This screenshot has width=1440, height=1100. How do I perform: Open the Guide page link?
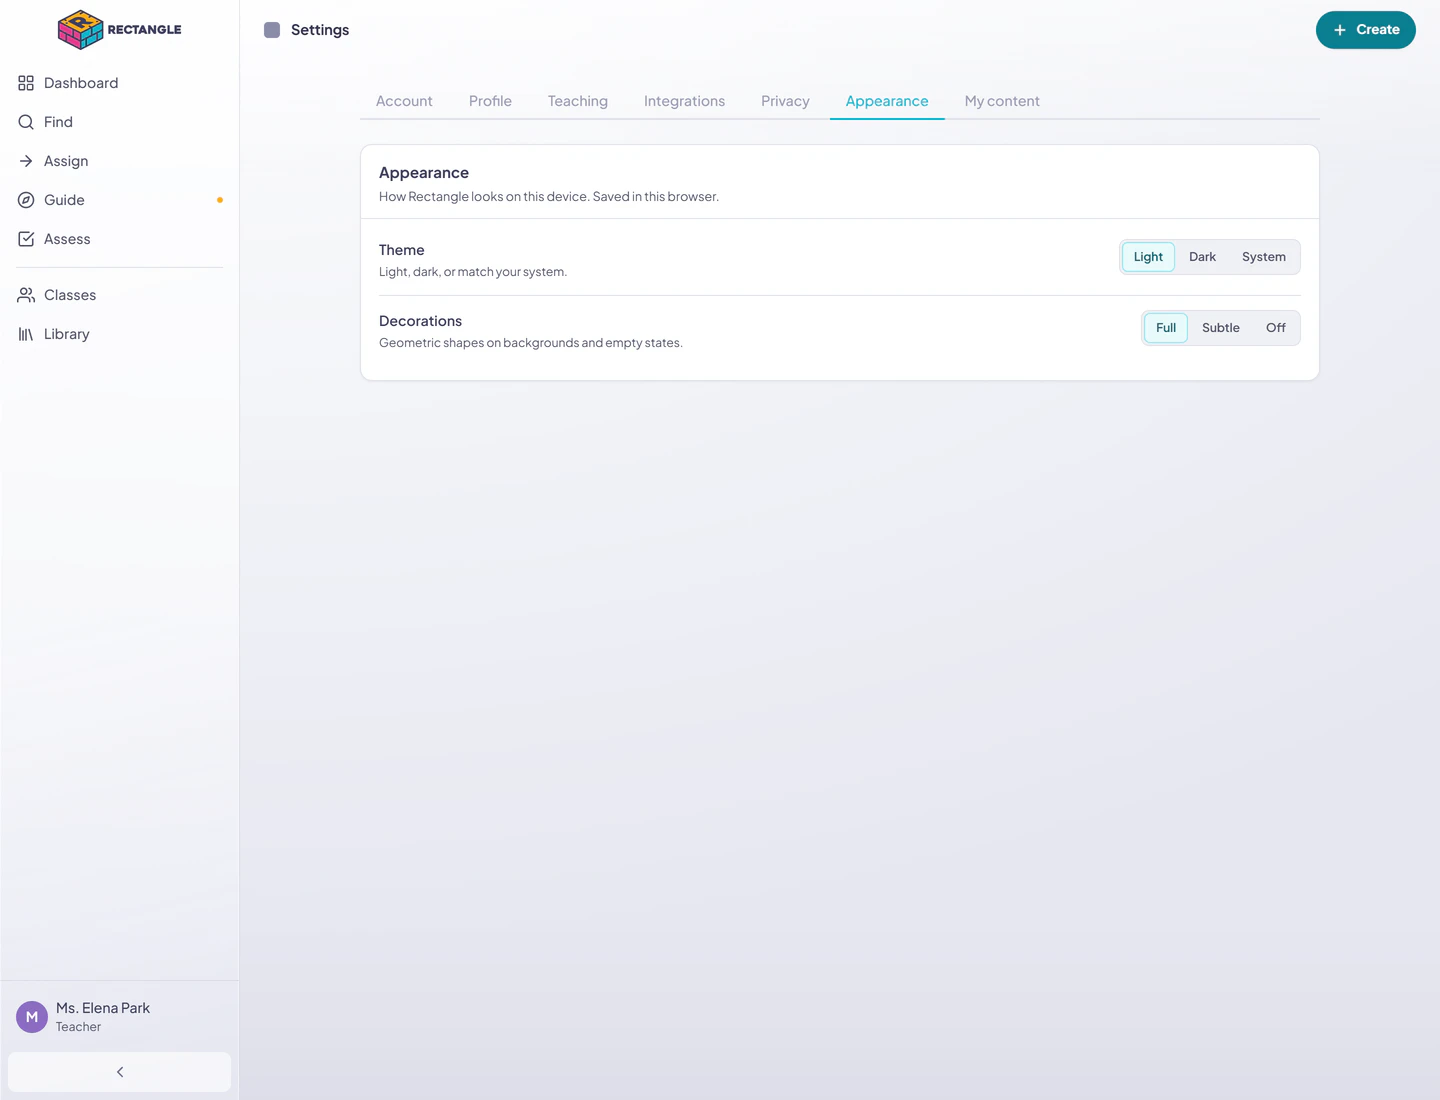120,200
